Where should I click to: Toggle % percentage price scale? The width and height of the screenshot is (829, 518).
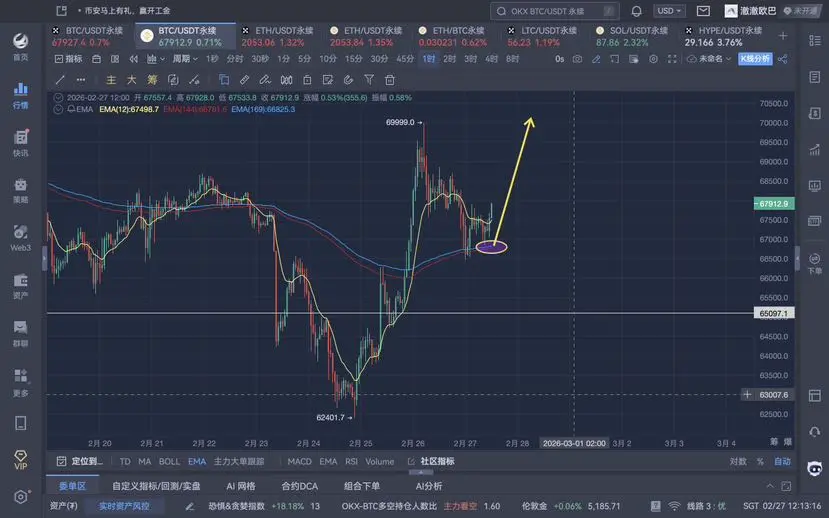(x=760, y=461)
